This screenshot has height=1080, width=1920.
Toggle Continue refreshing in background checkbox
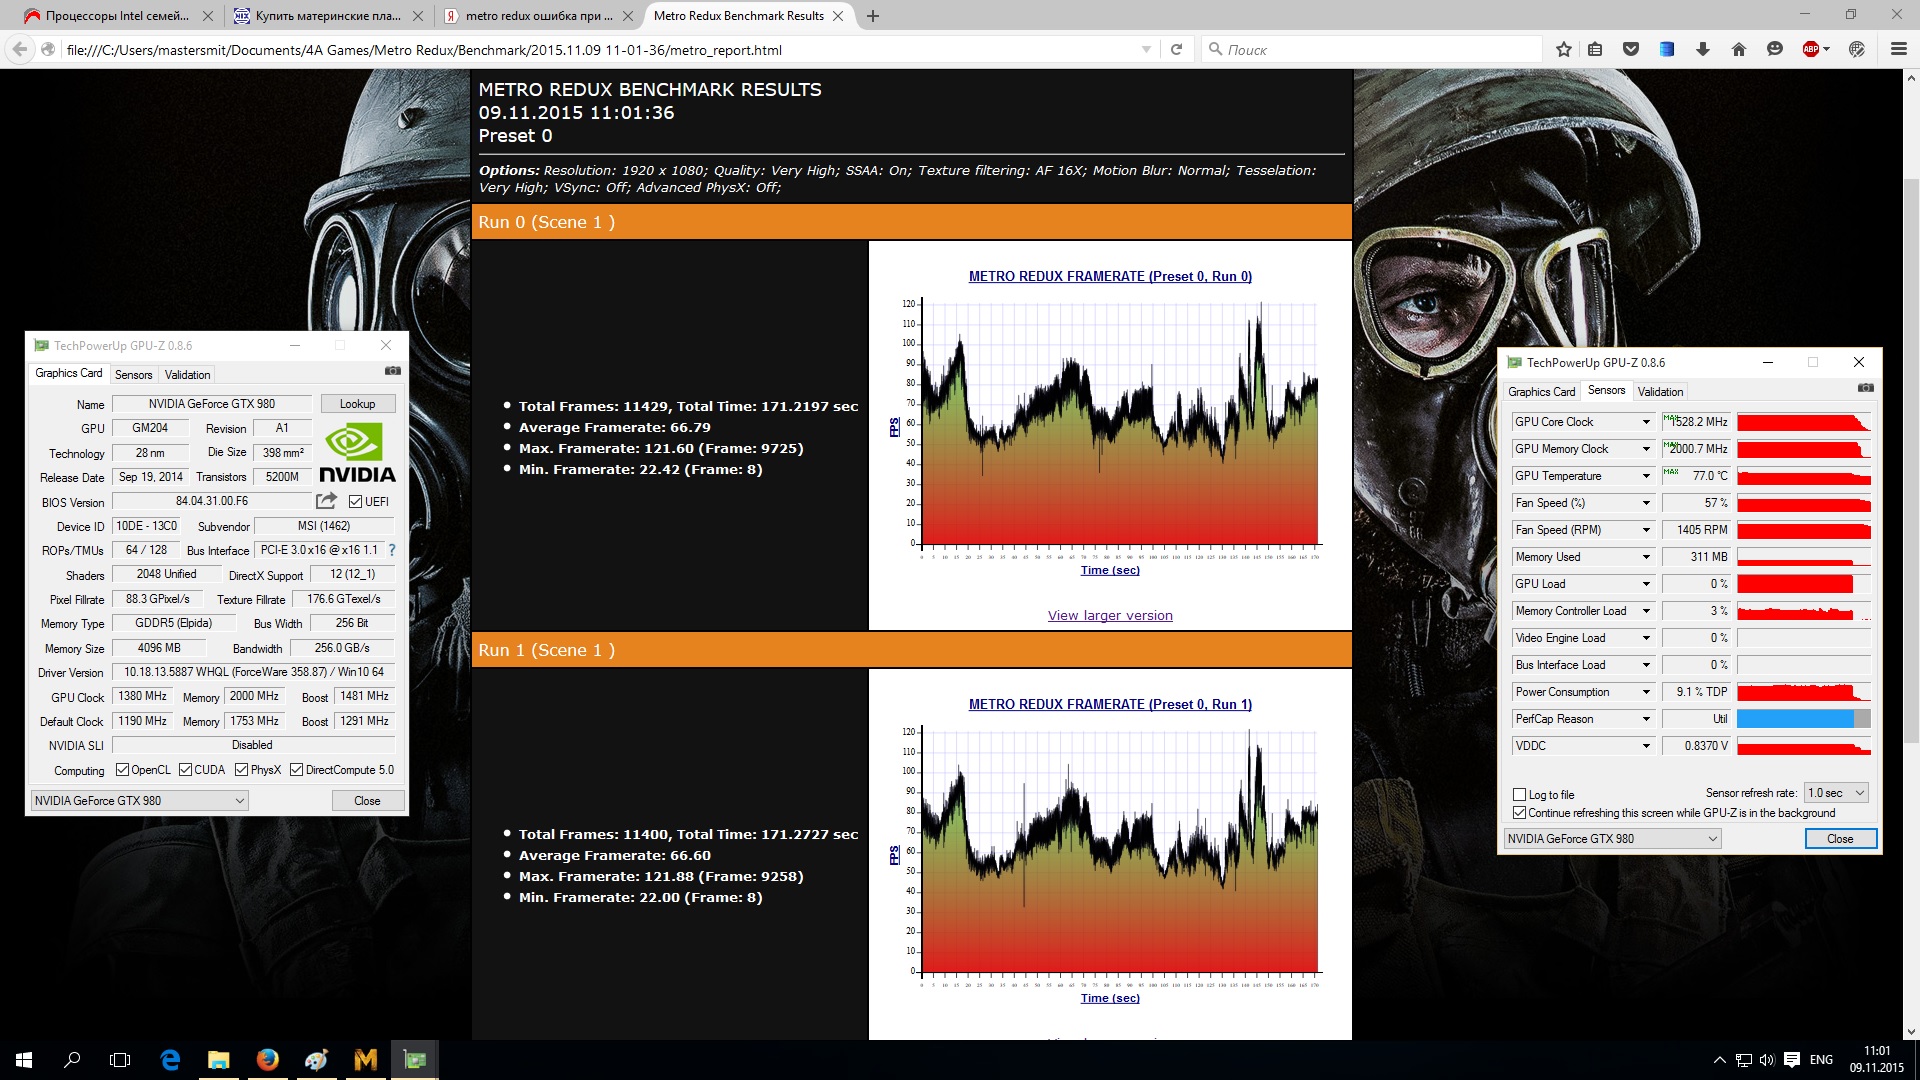point(1520,813)
